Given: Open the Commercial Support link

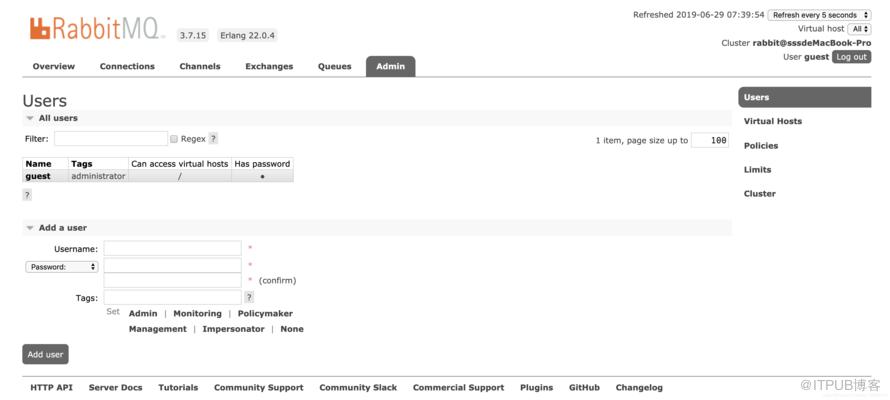Looking at the screenshot, I should point(459,388).
